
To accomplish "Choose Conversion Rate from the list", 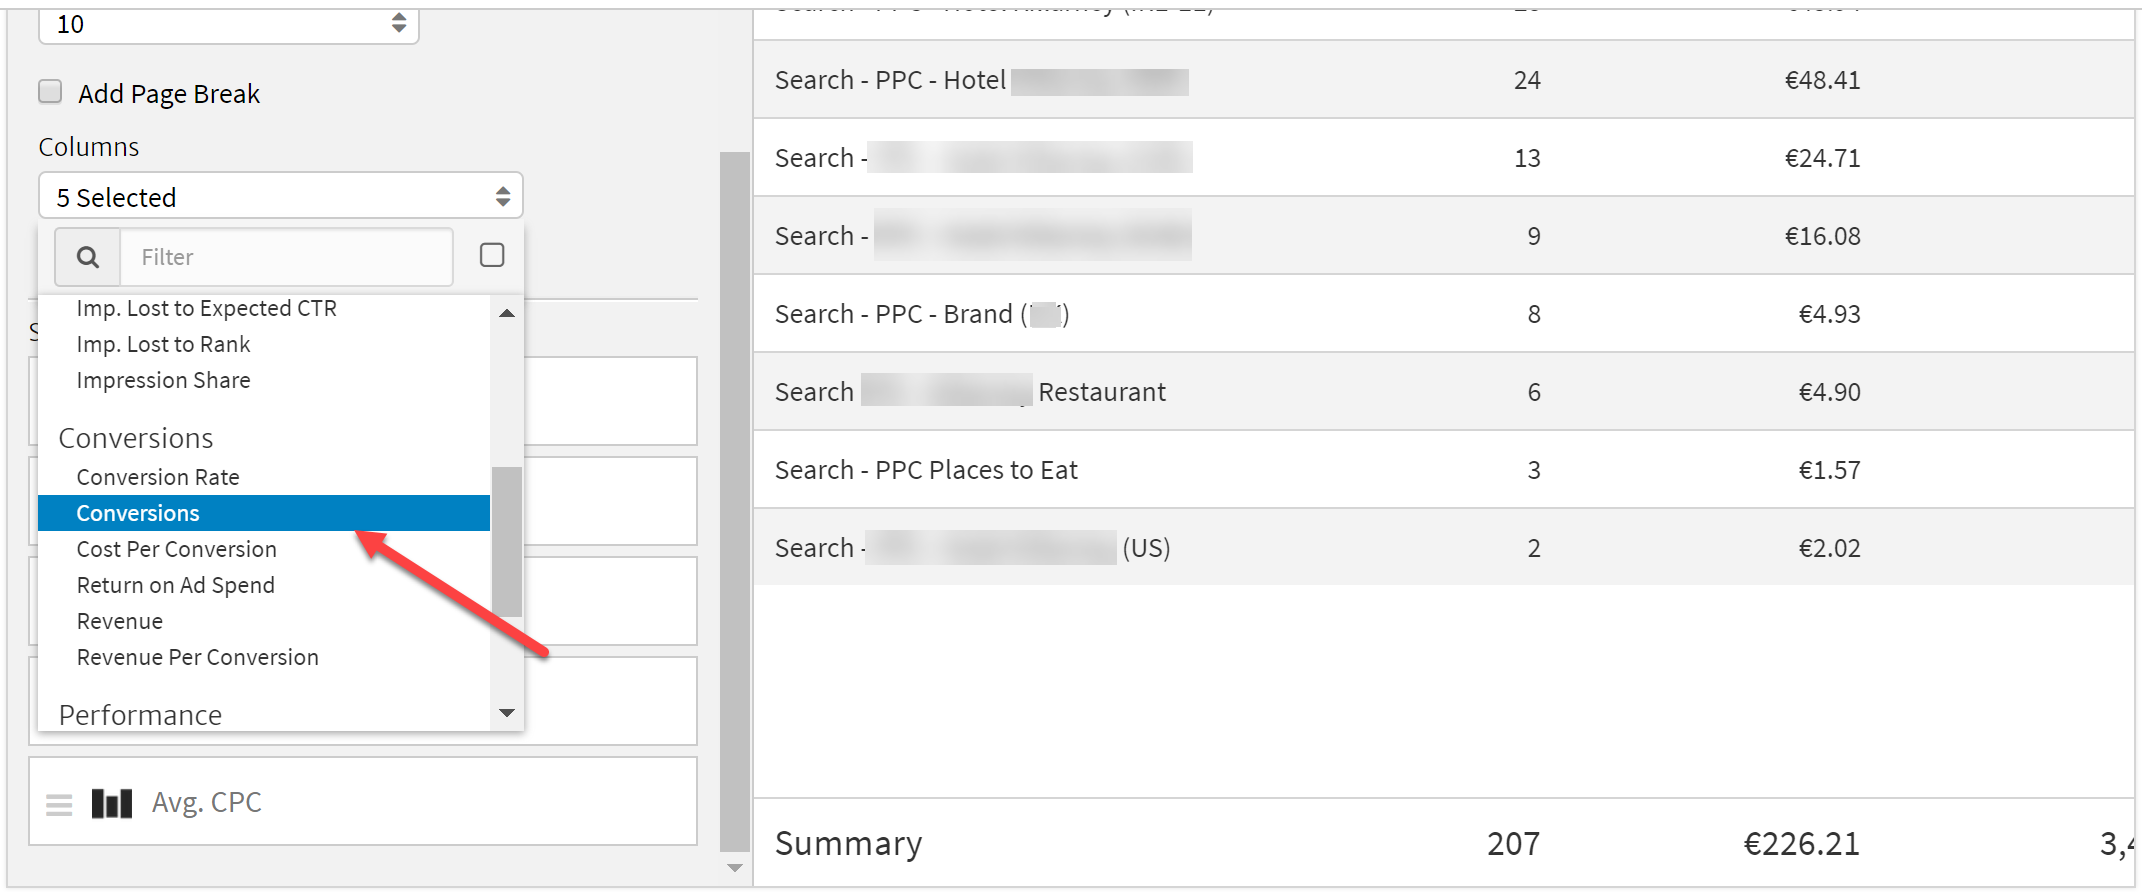I will coord(158,477).
